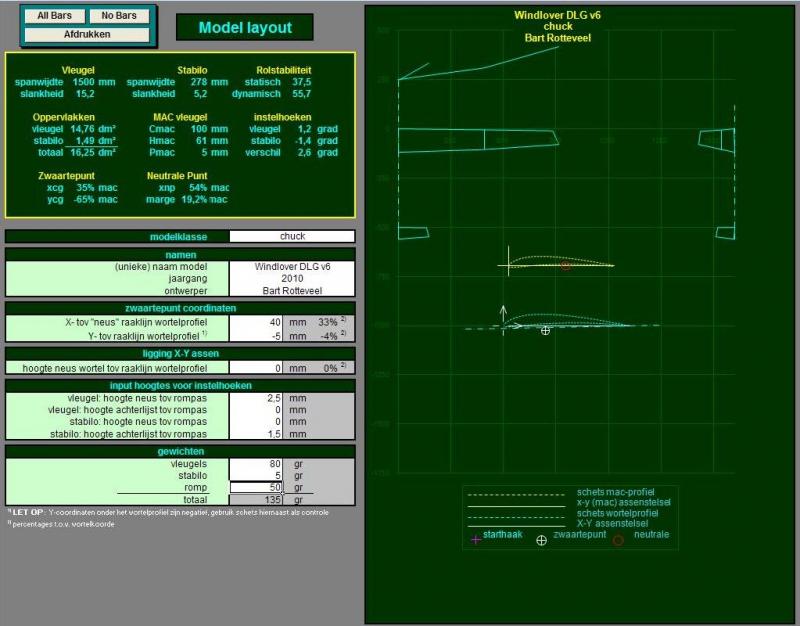Click the marge value 19,2%
The image size is (800, 626).
tap(194, 199)
